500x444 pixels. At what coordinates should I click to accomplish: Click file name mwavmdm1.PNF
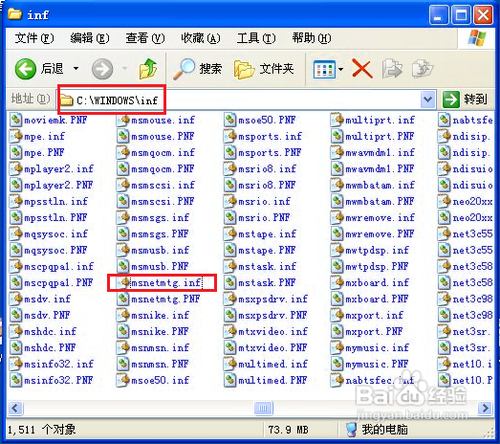(380, 169)
